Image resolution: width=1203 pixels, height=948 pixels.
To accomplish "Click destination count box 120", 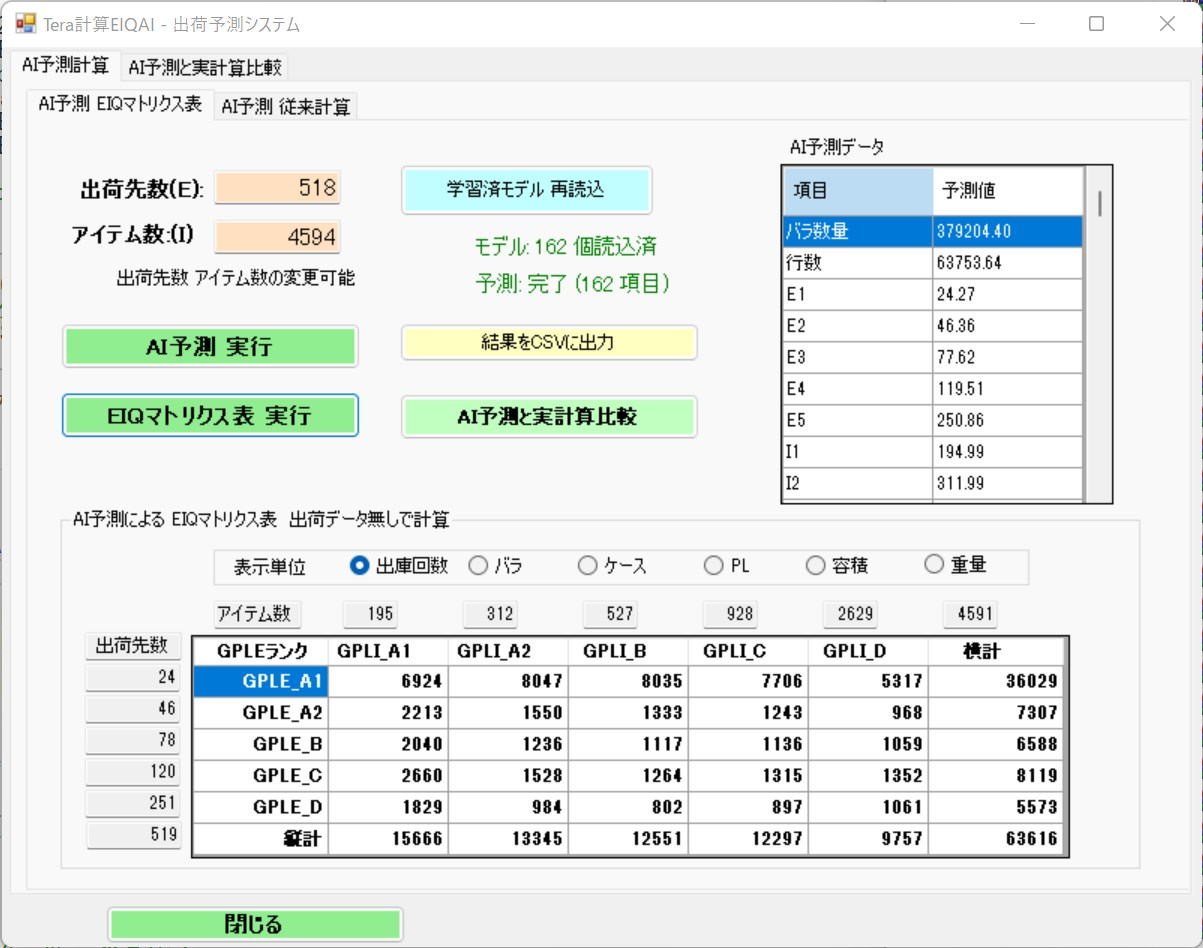I will pyautogui.click(x=133, y=772).
